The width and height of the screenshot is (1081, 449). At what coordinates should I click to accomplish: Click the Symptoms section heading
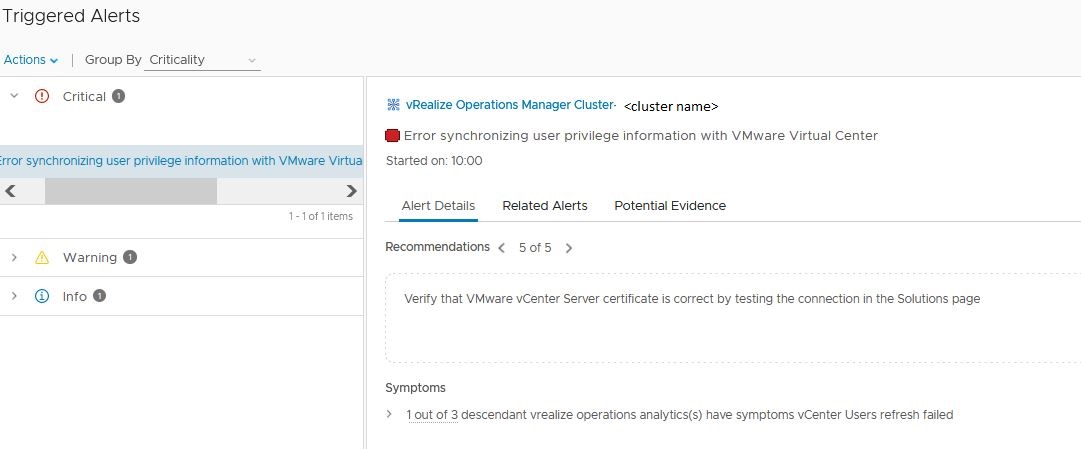(x=416, y=388)
